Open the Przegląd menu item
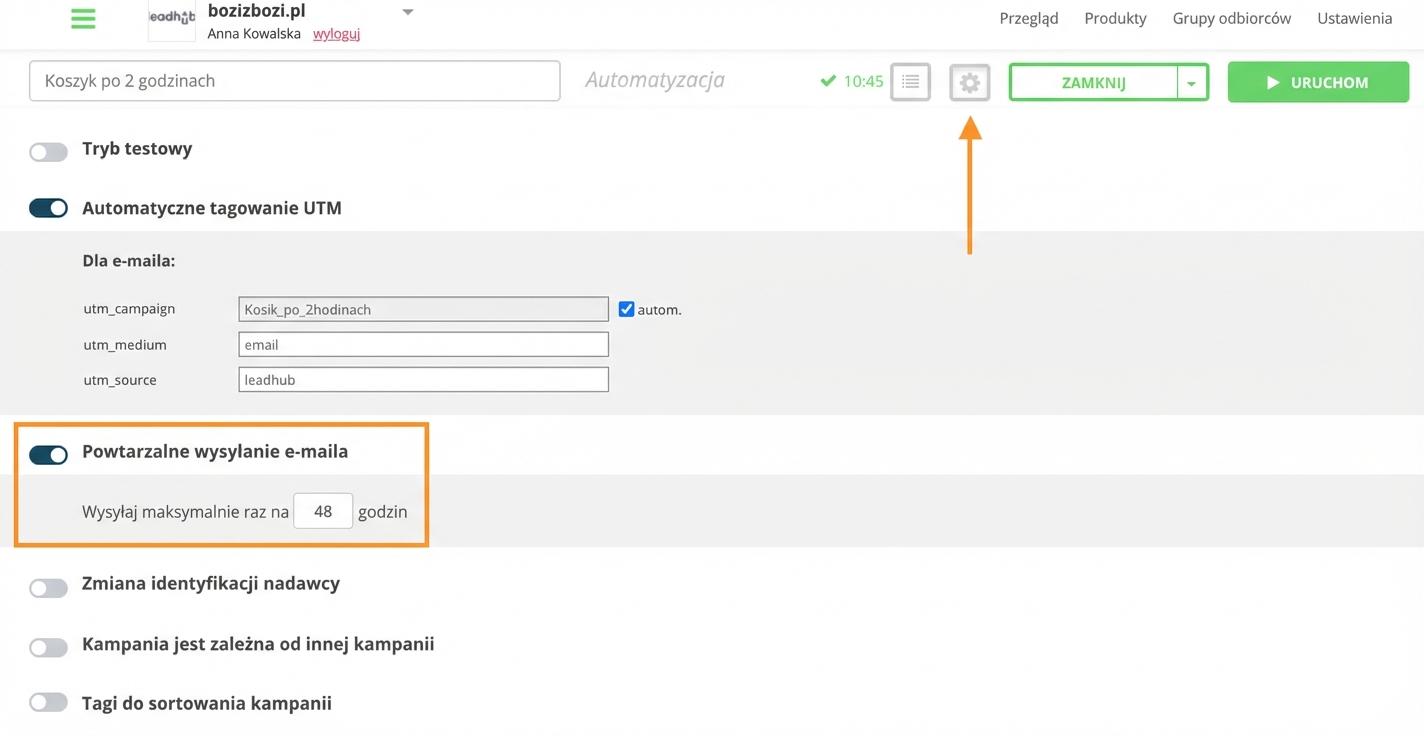The width and height of the screenshot is (1424, 736). (1029, 18)
